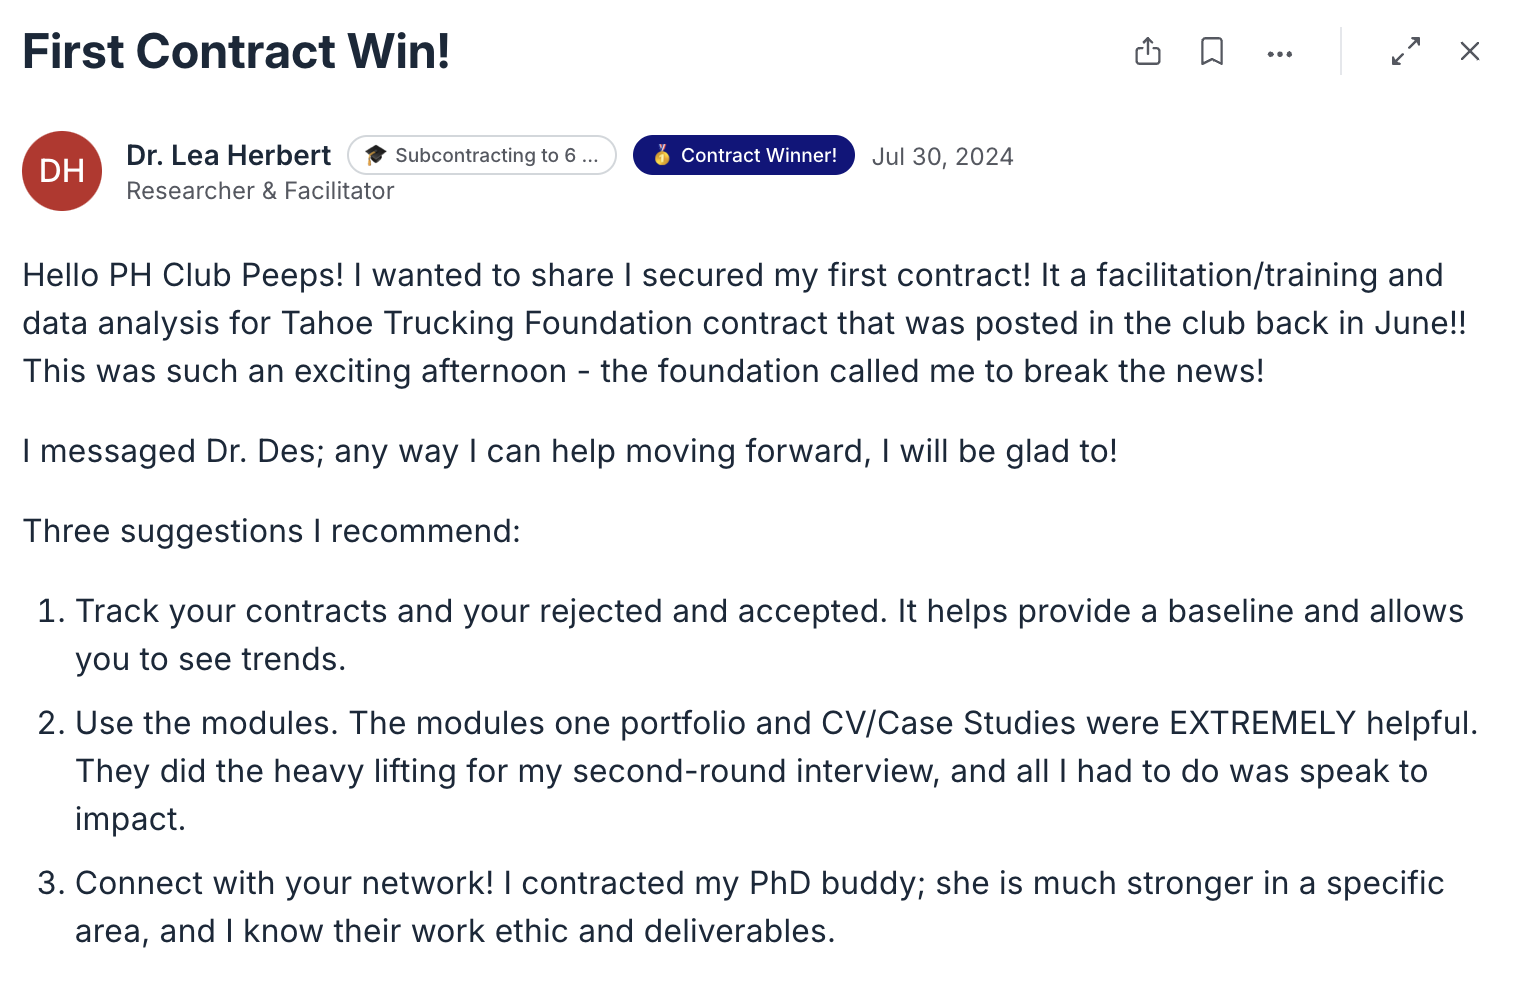This screenshot has width=1524, height=1000.
Task: Click the medal icon in Contract Winner badge
Action: (x=661, y=155)
